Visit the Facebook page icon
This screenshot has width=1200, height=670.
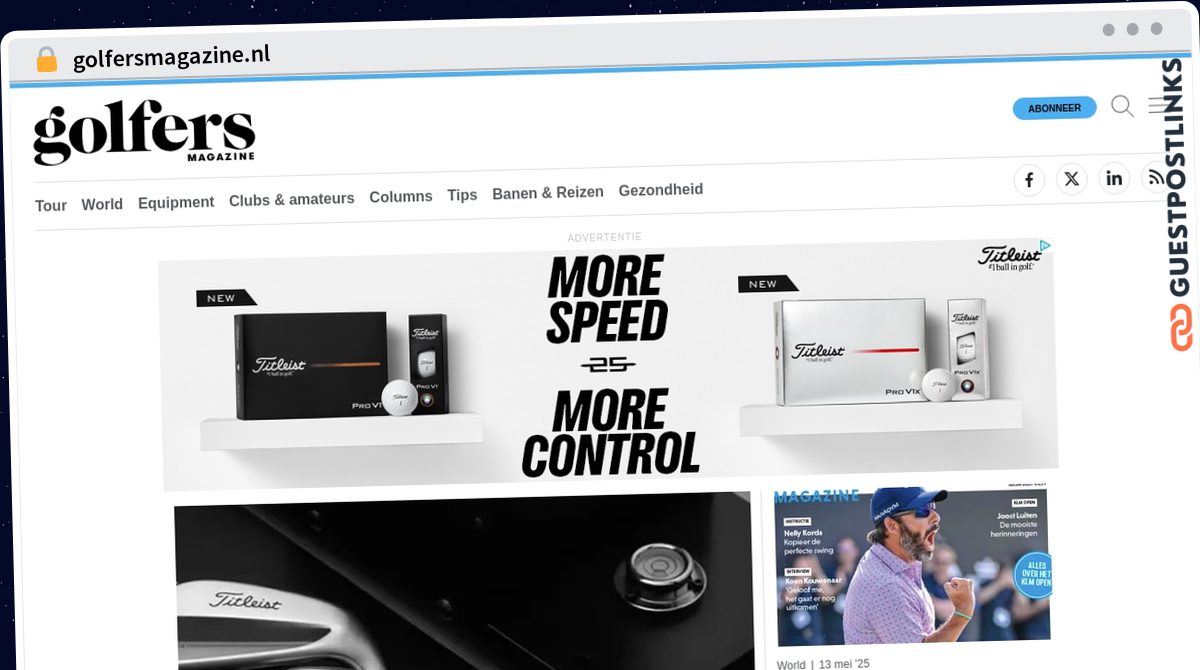tap(1029, 180)
